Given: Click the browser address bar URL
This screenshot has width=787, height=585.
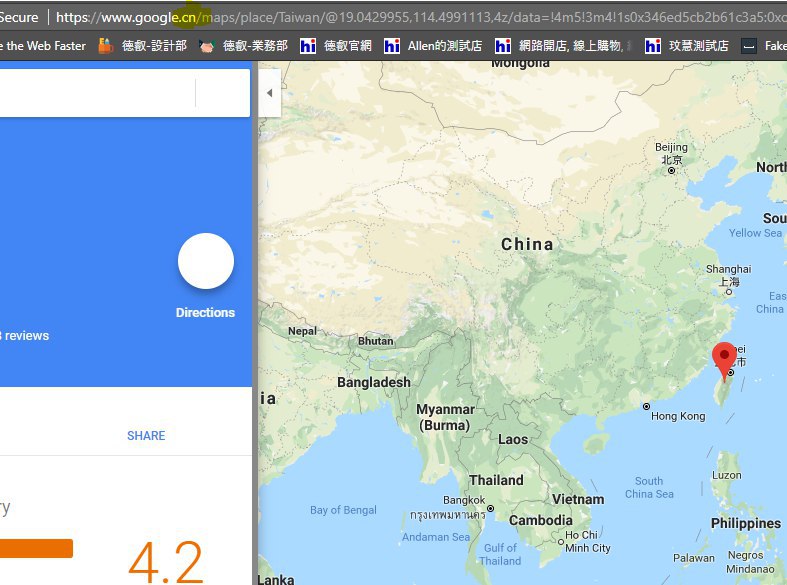Looking at the screenshot, I should pos(400,17).
